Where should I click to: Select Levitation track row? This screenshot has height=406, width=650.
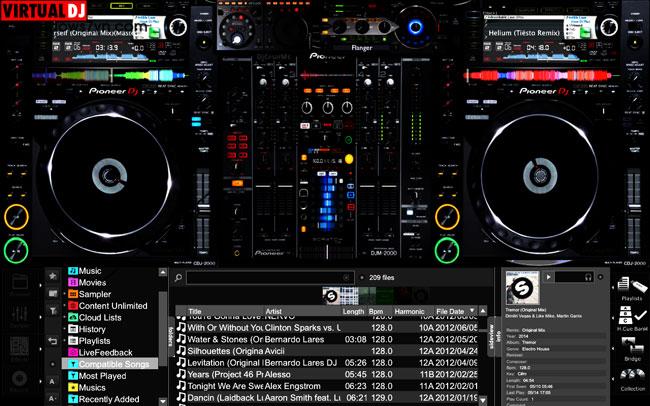click(x=327, y=362)
